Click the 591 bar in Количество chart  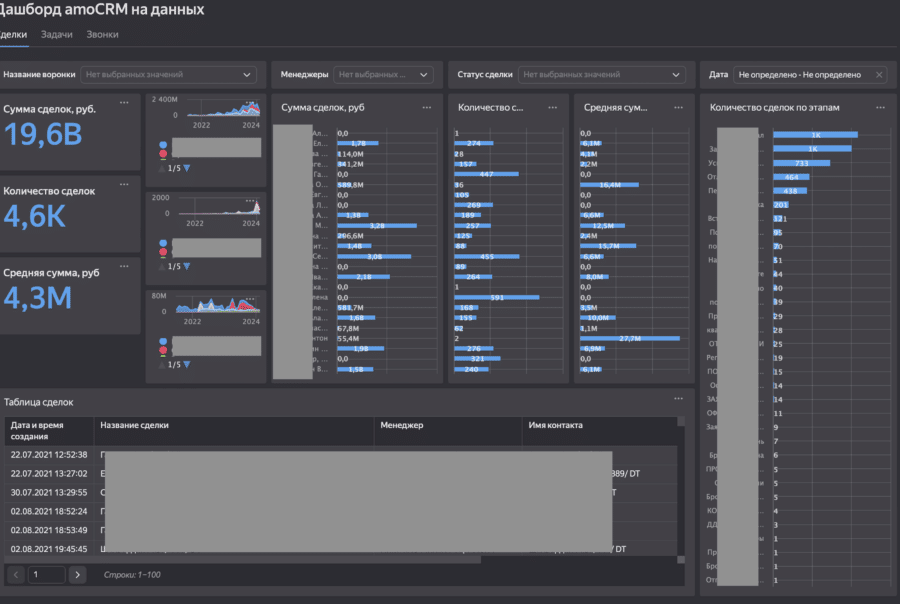pos(497,297)
